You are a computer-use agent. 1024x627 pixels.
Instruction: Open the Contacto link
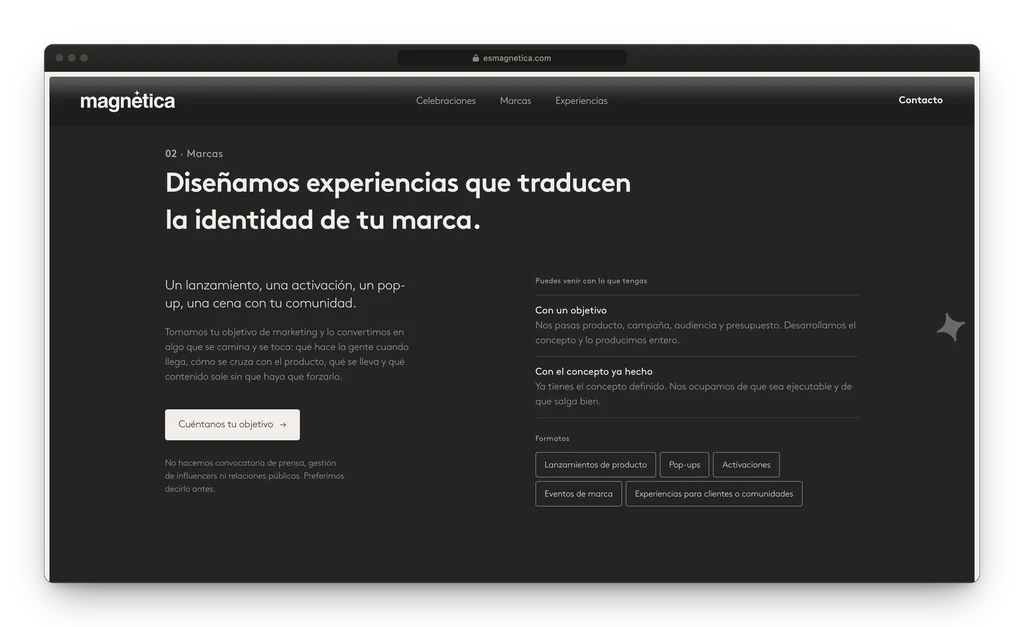pyautogui.click(x=920, y=100)
